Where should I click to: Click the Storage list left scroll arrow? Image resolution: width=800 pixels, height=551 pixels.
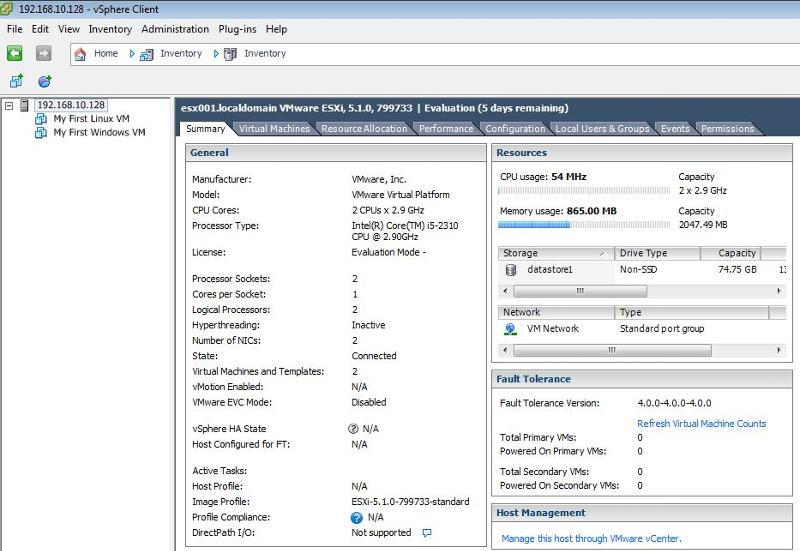point(505,291)
